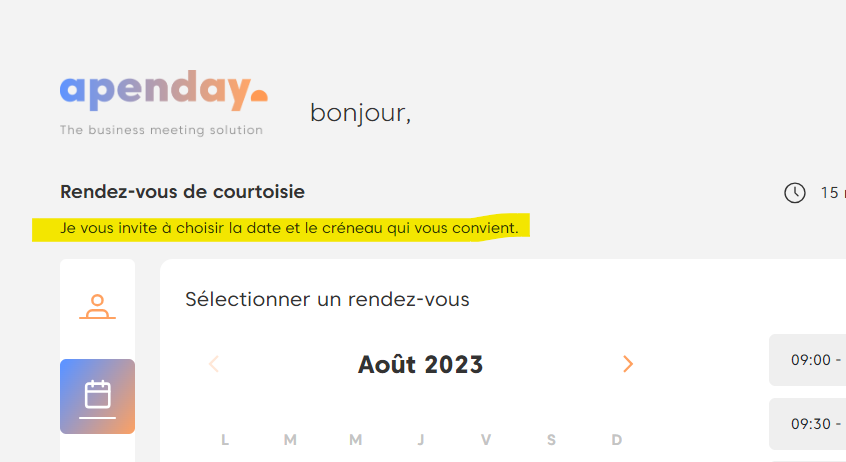Click the Août 2023 month label
The height and width of the screenshot is (462, 846).
point(420,365)
